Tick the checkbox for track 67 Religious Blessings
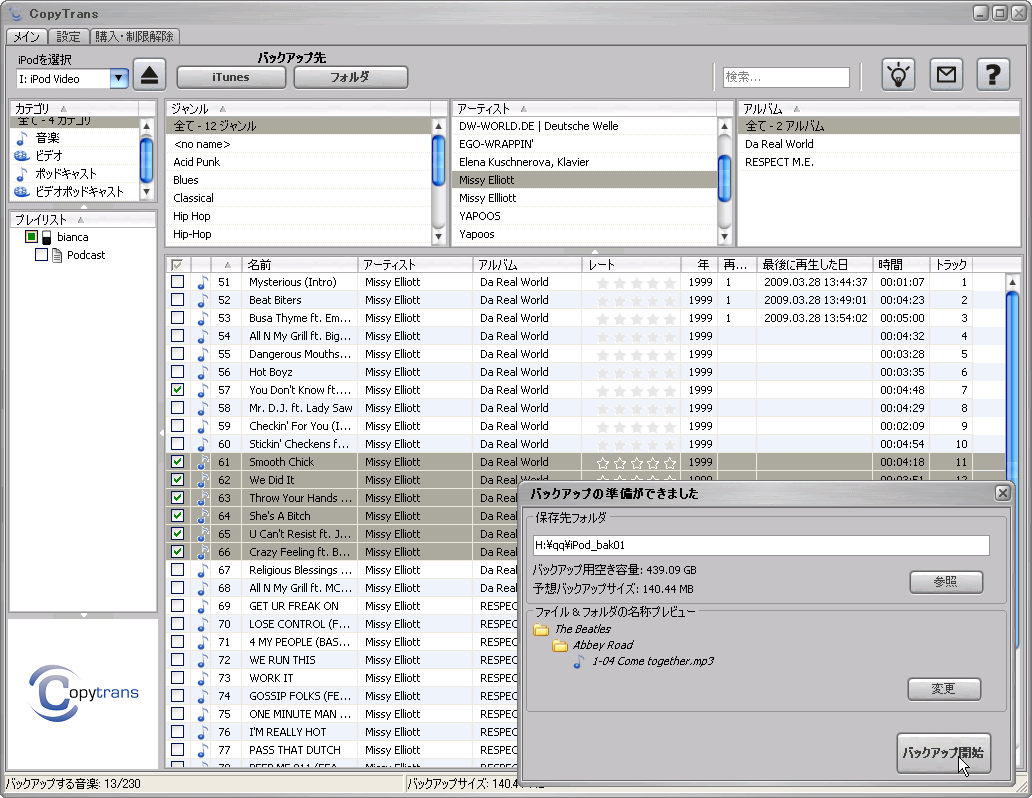 (x=178, y=570)
